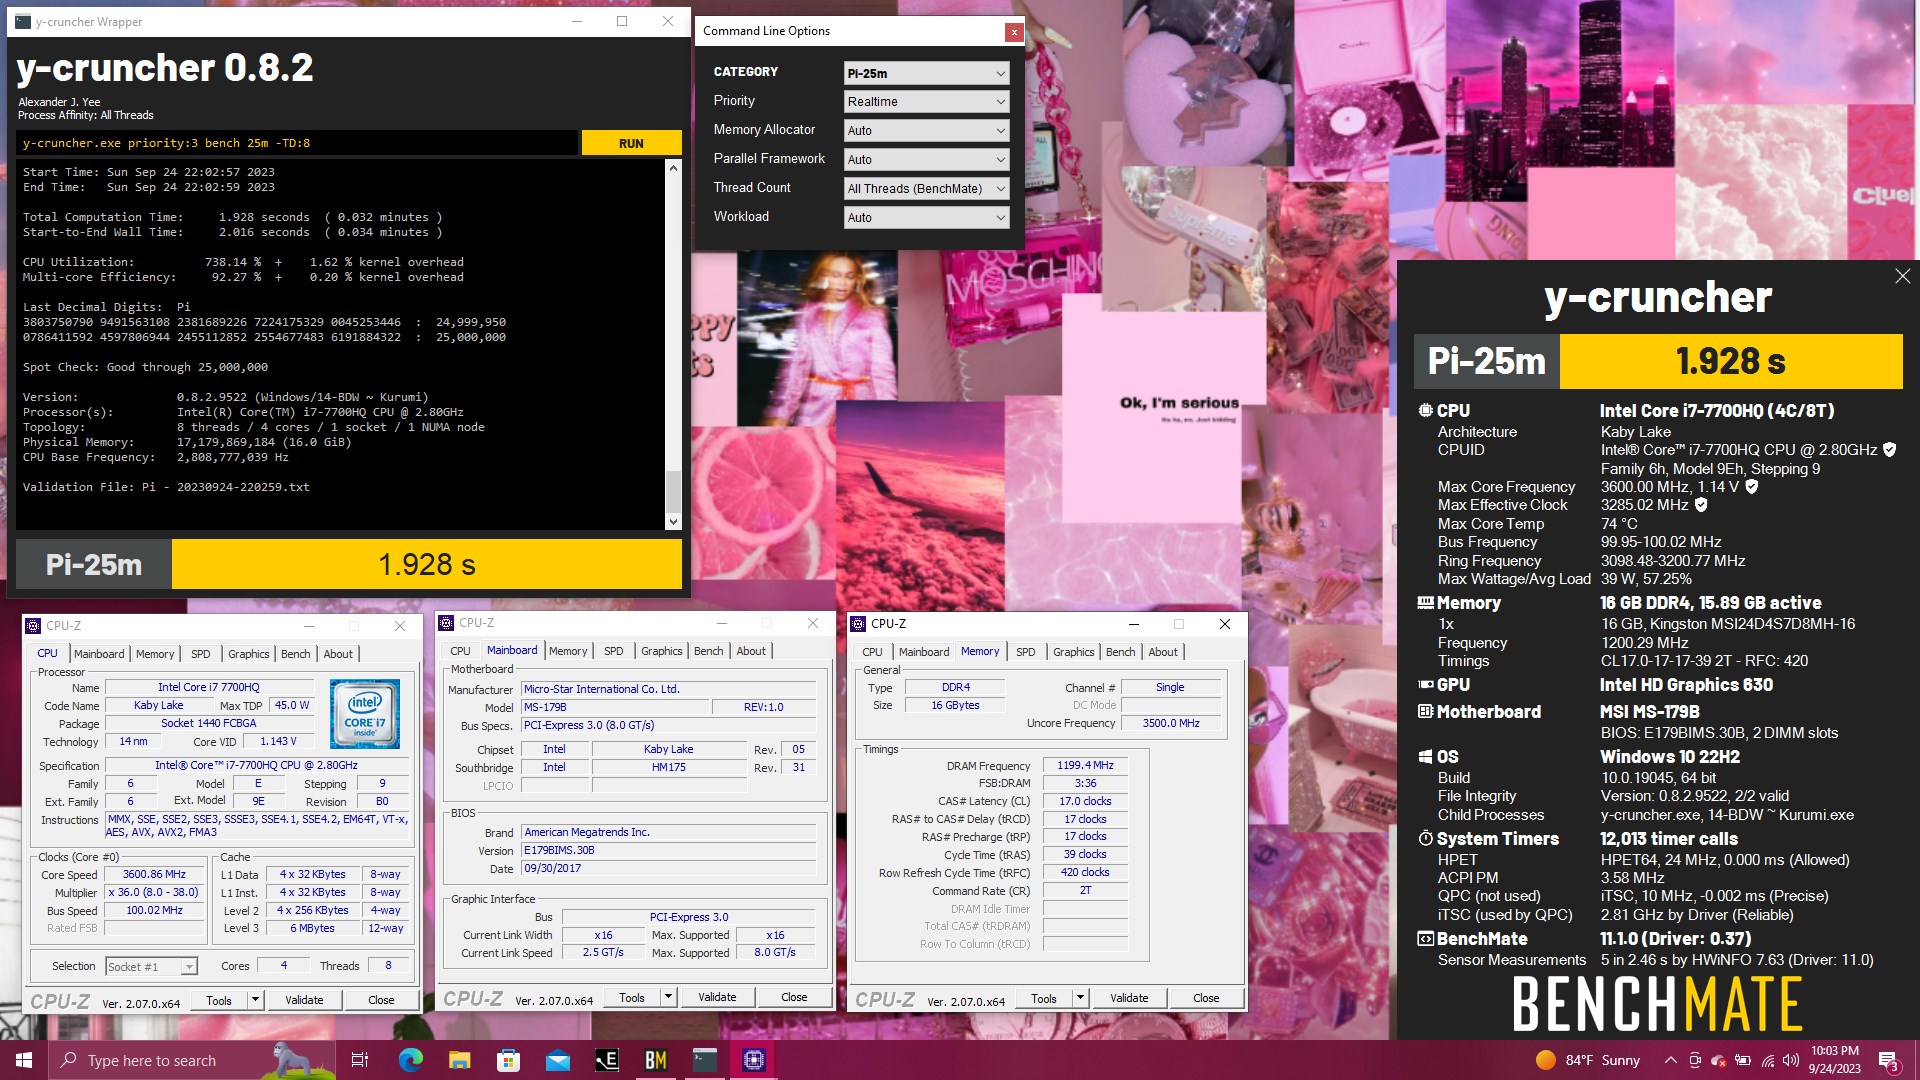Screen dimensions: 1920x1080
Task: Click the CPU-Z title icon in the middle window
Action: point(446,623)
